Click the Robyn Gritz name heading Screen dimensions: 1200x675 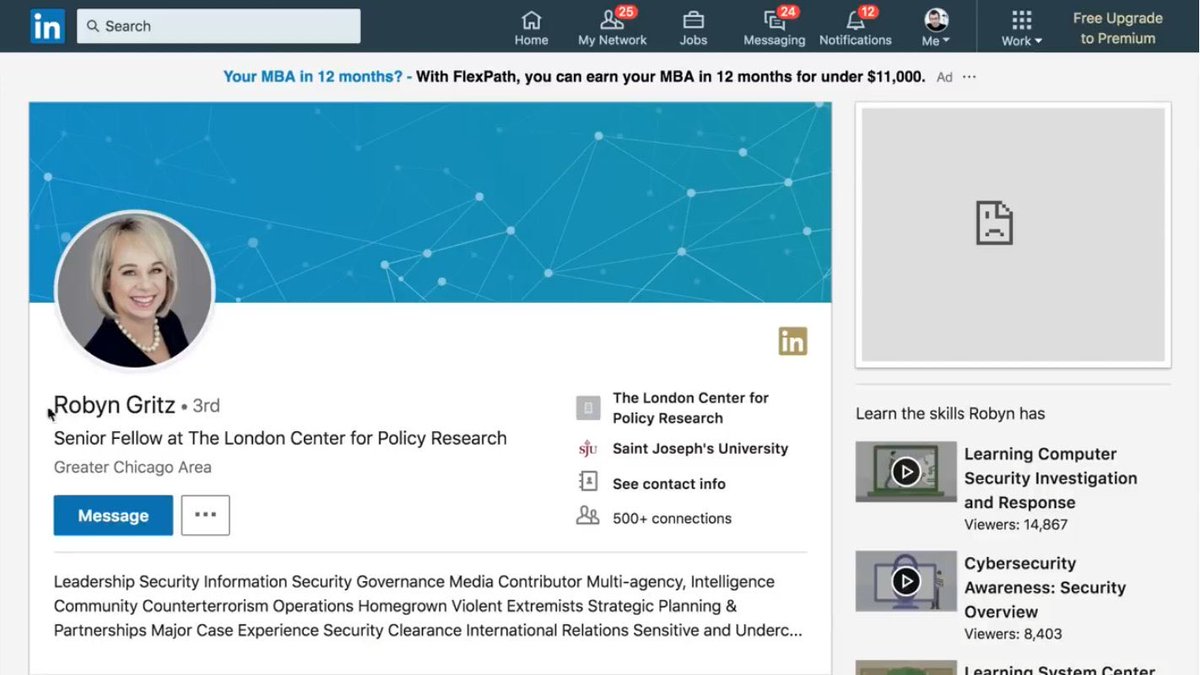(114, 405)
